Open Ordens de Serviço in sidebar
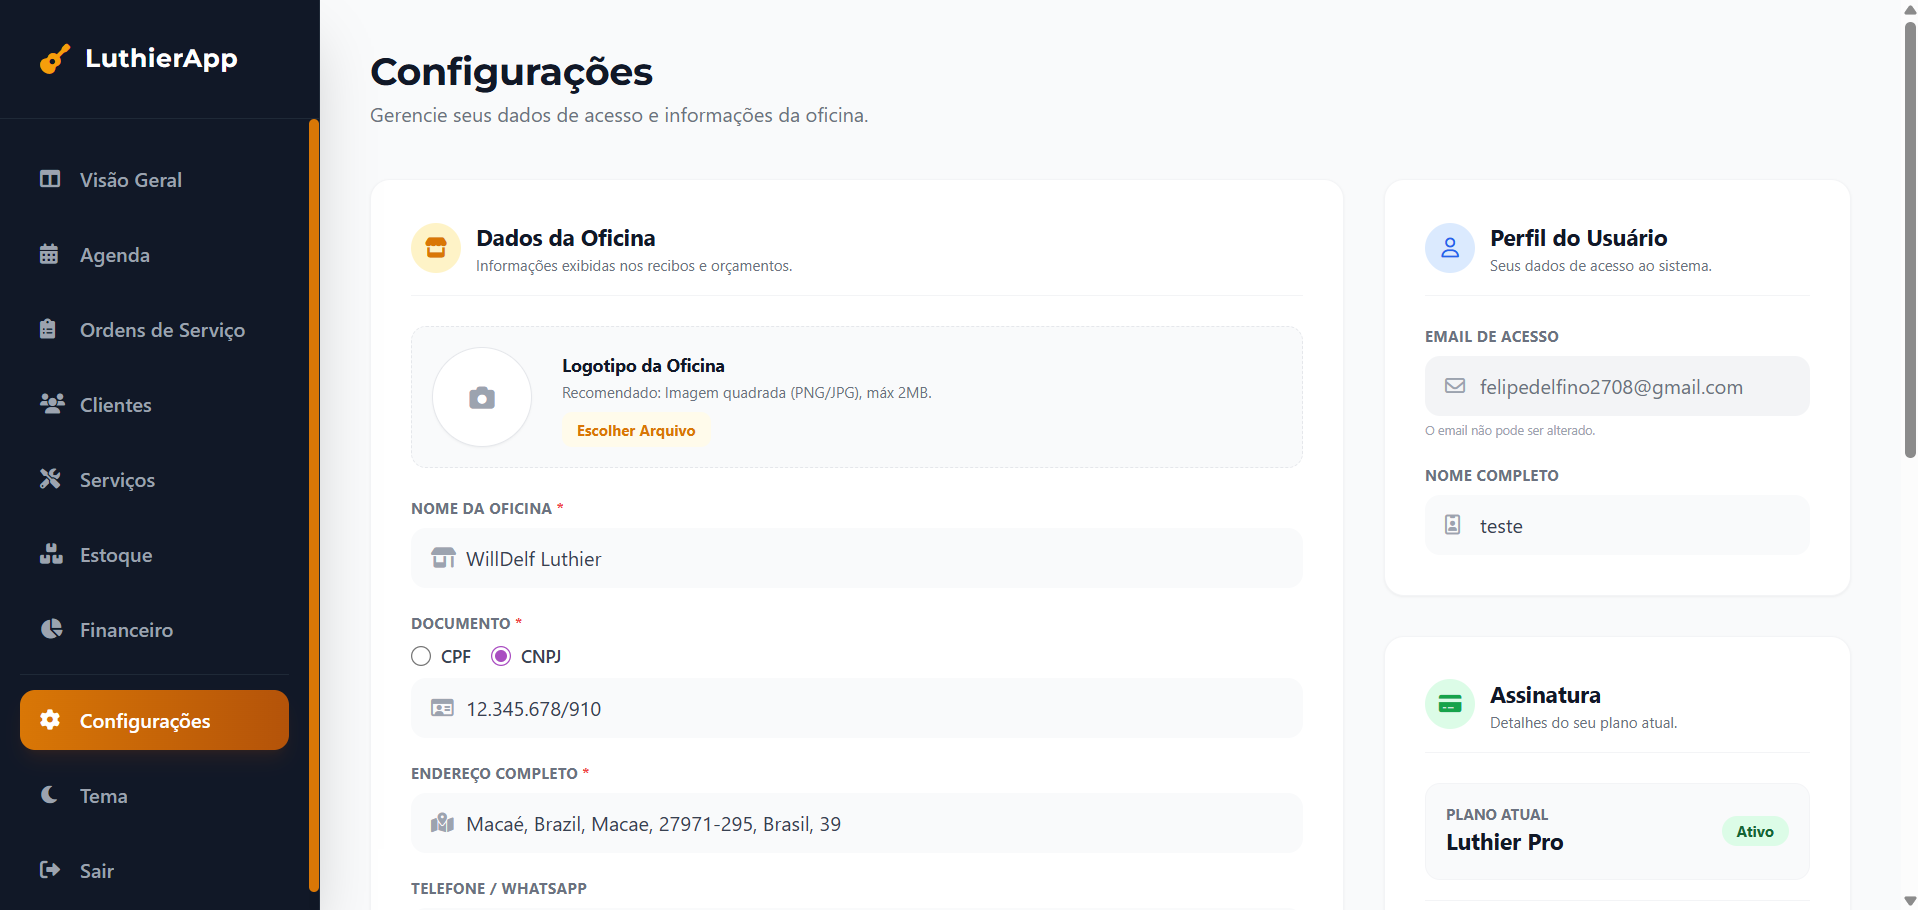 [162, 330]
